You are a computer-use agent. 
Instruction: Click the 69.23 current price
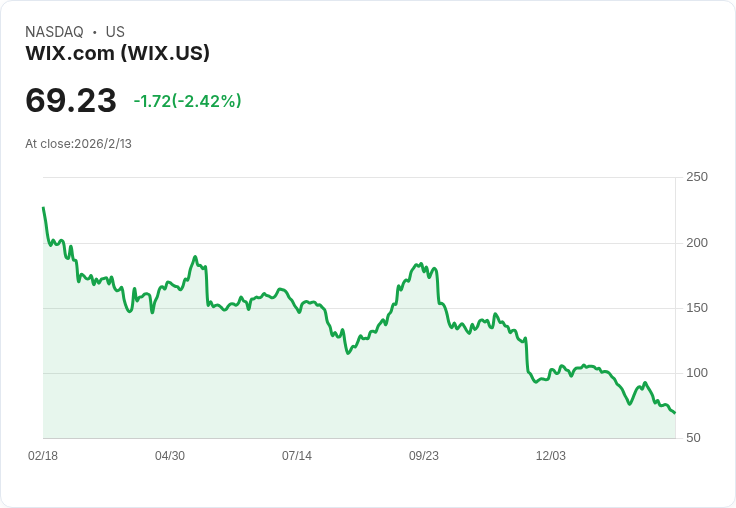tap(71, 100)
